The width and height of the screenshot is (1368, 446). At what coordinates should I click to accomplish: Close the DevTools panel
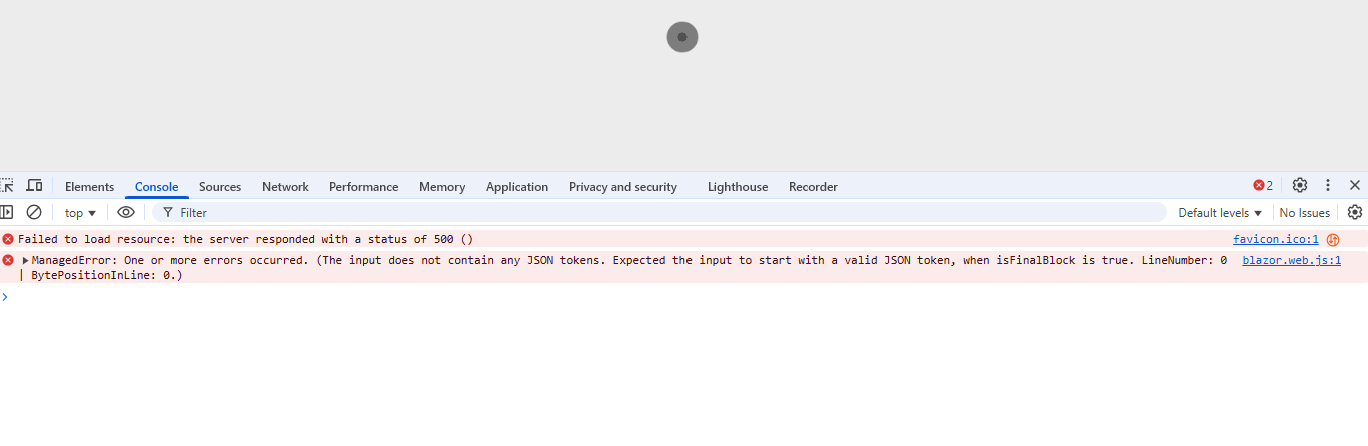point(1355,186)
